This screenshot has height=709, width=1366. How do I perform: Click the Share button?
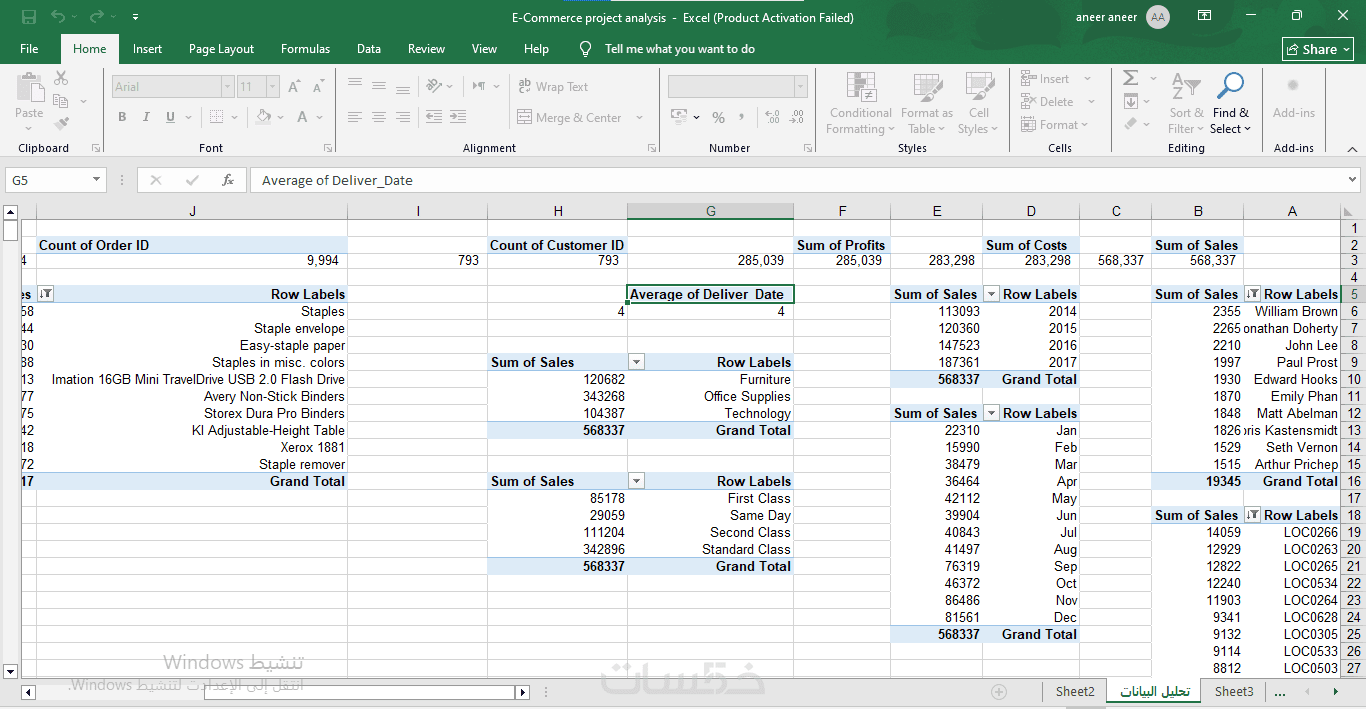pos(1318,49)
